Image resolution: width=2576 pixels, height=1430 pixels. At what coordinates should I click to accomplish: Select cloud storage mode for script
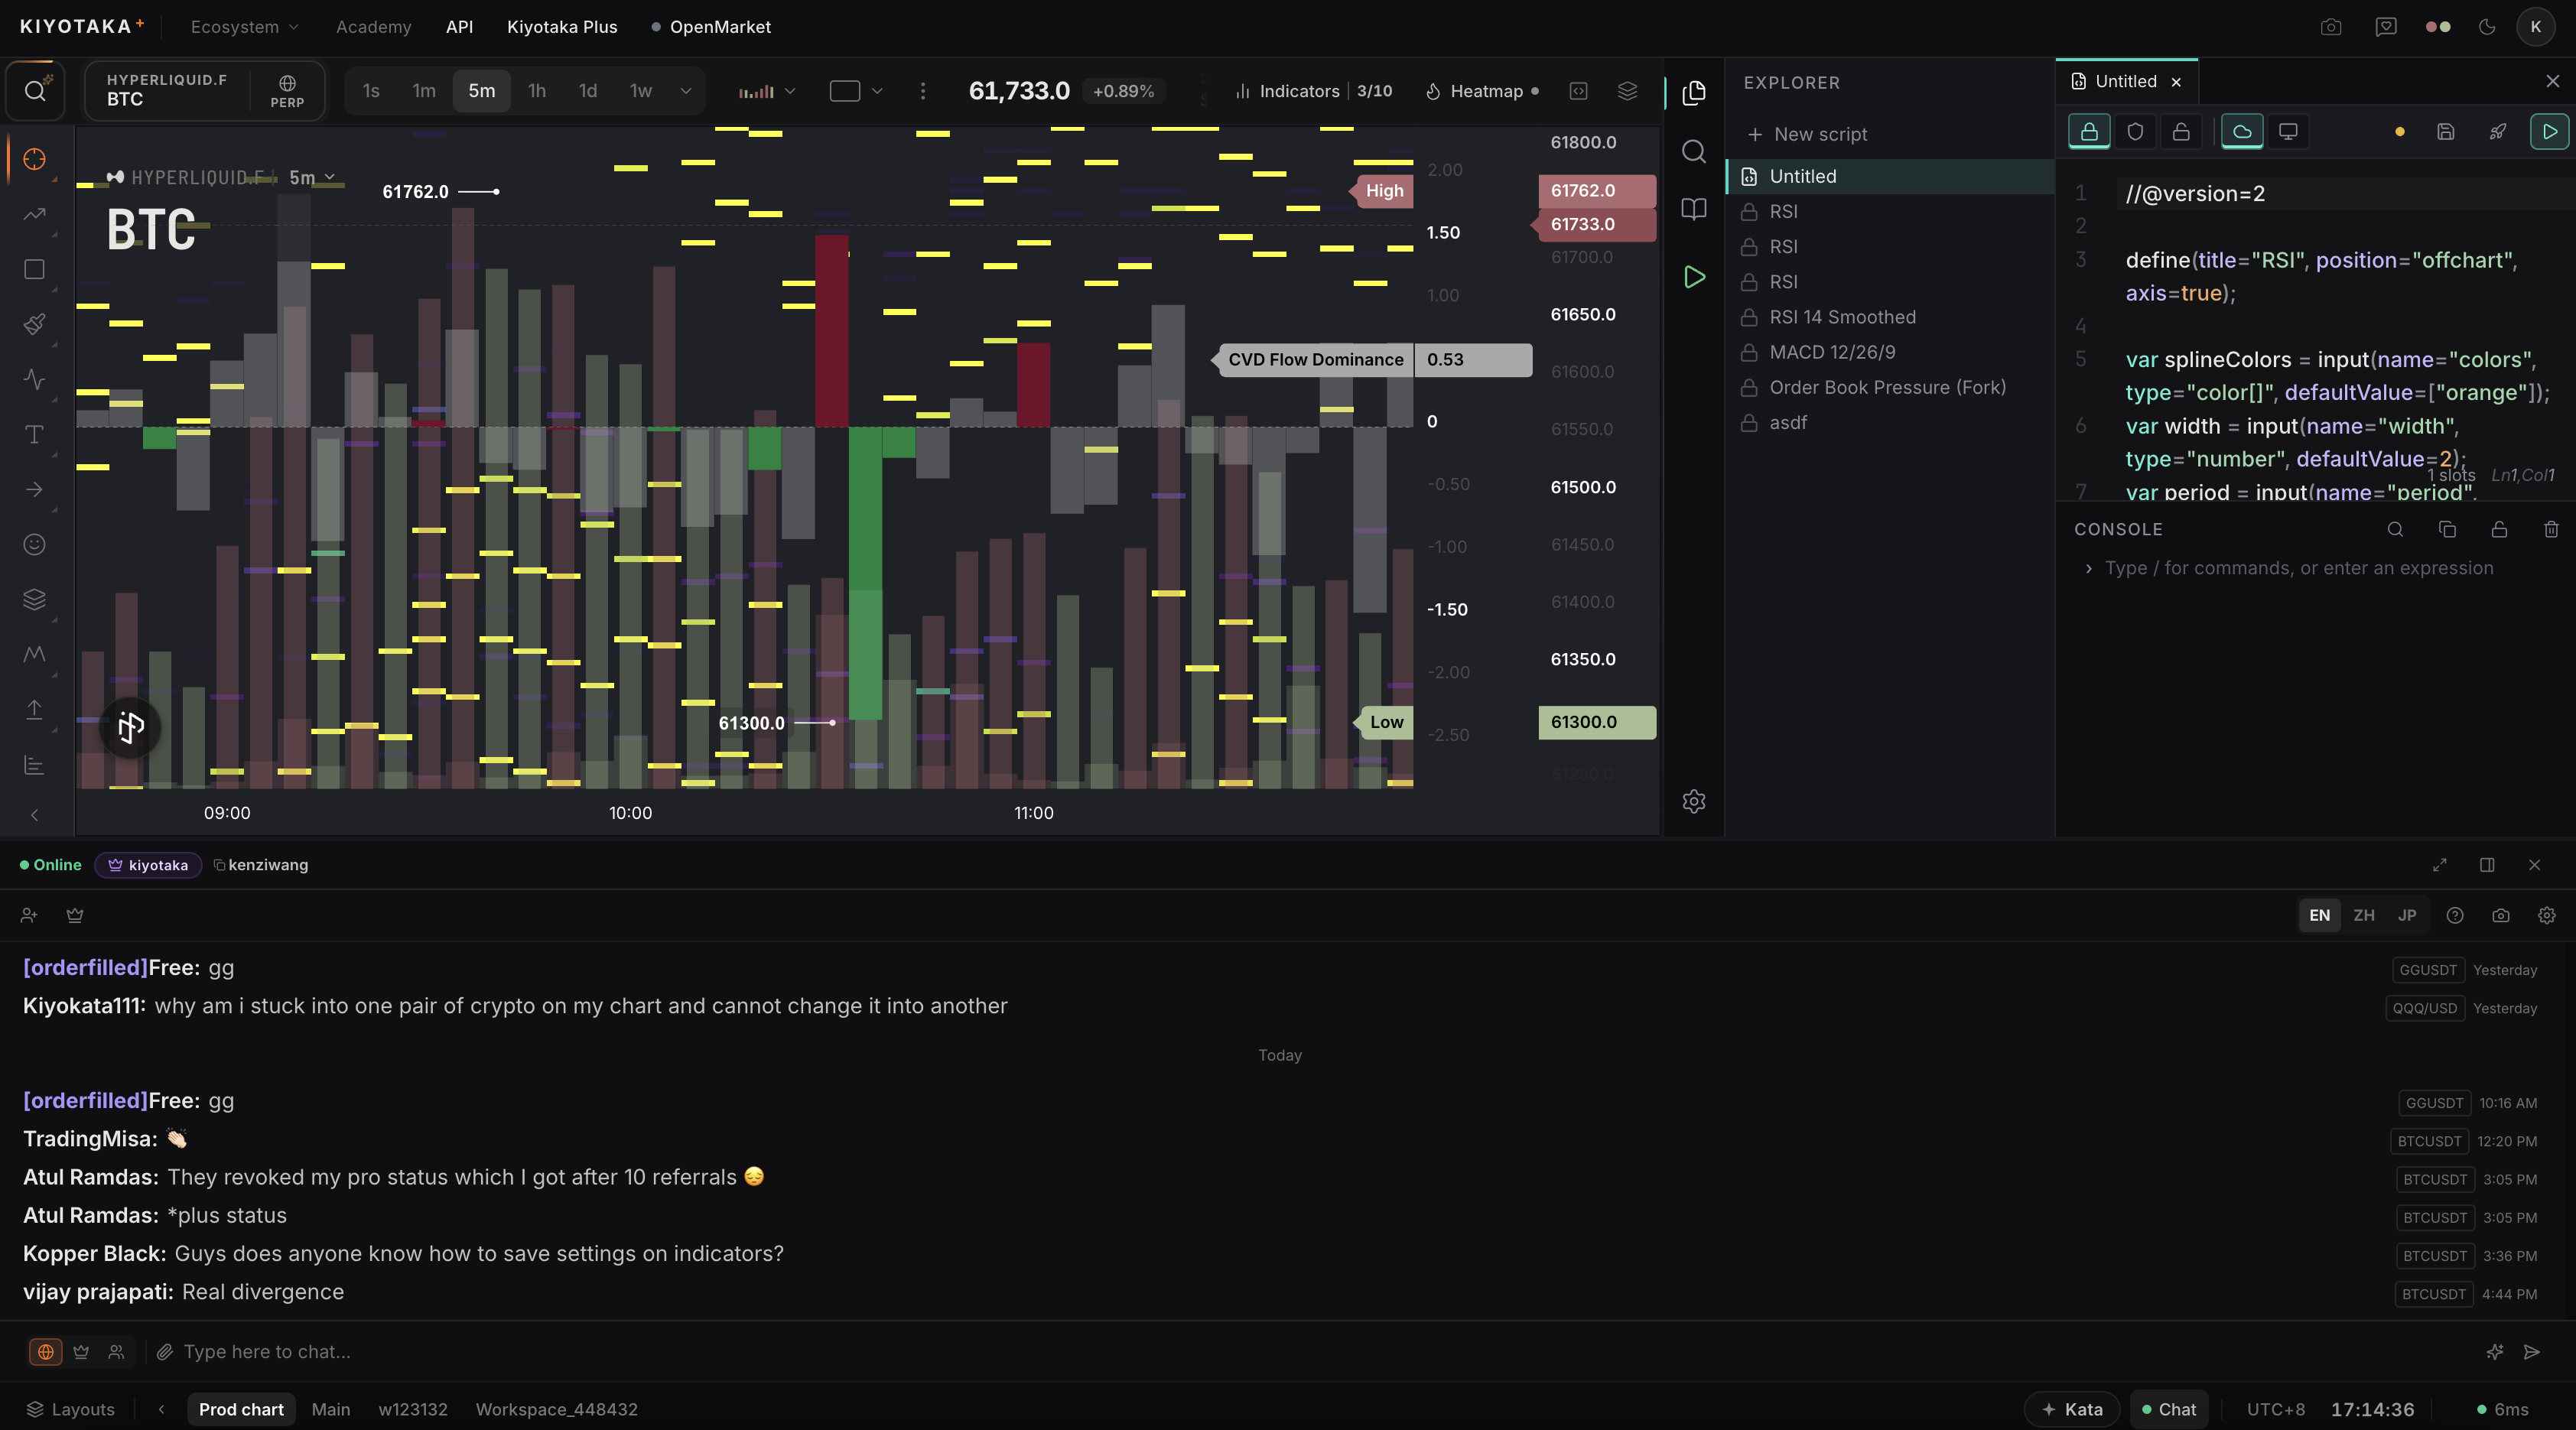tap(2242, 131)
